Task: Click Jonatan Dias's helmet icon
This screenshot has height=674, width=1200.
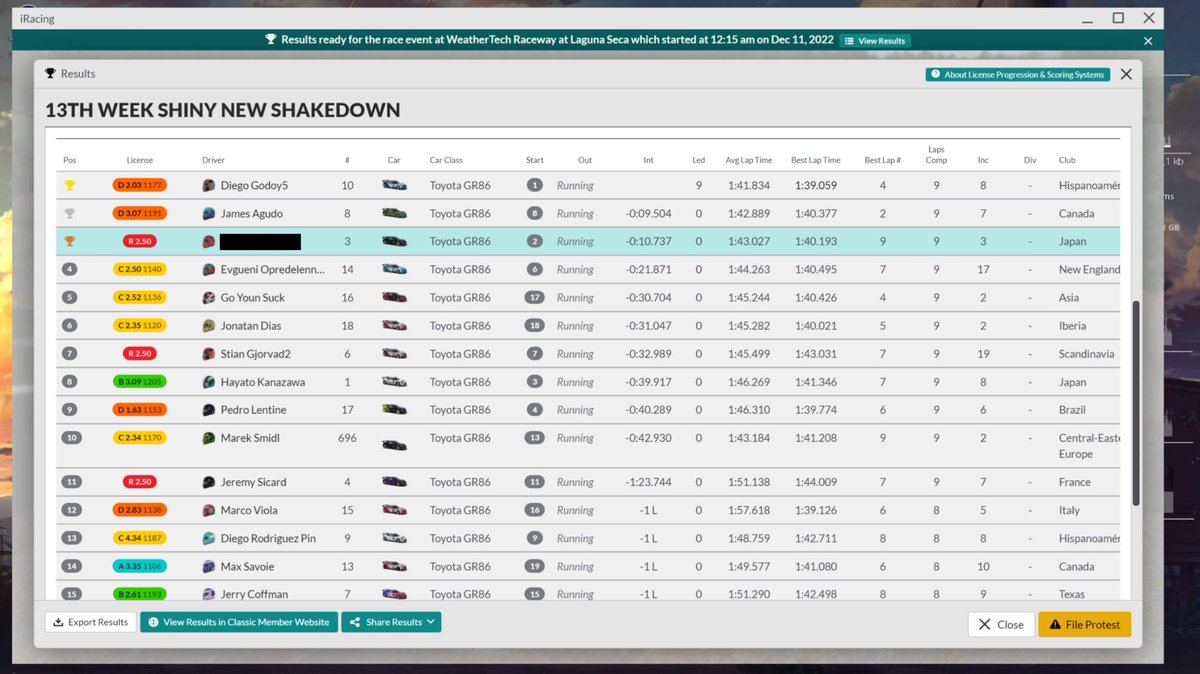Action: [x=209, y=325]
